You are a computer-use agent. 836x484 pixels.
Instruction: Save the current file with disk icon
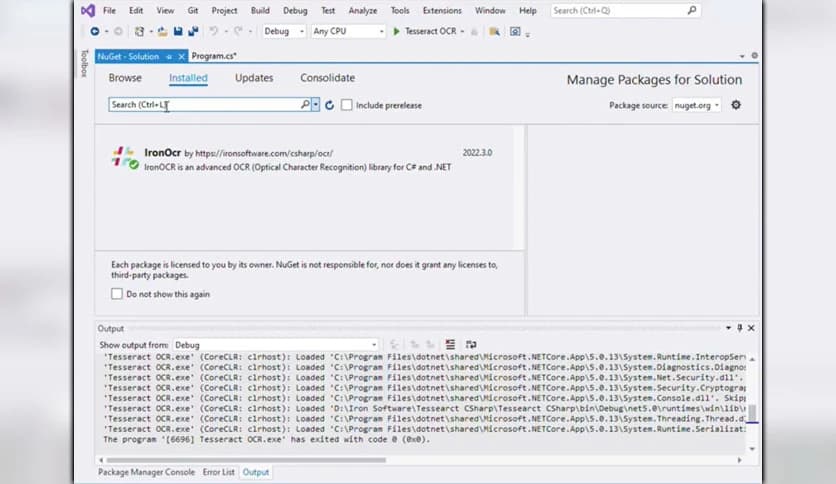click(x=178, y=31)
